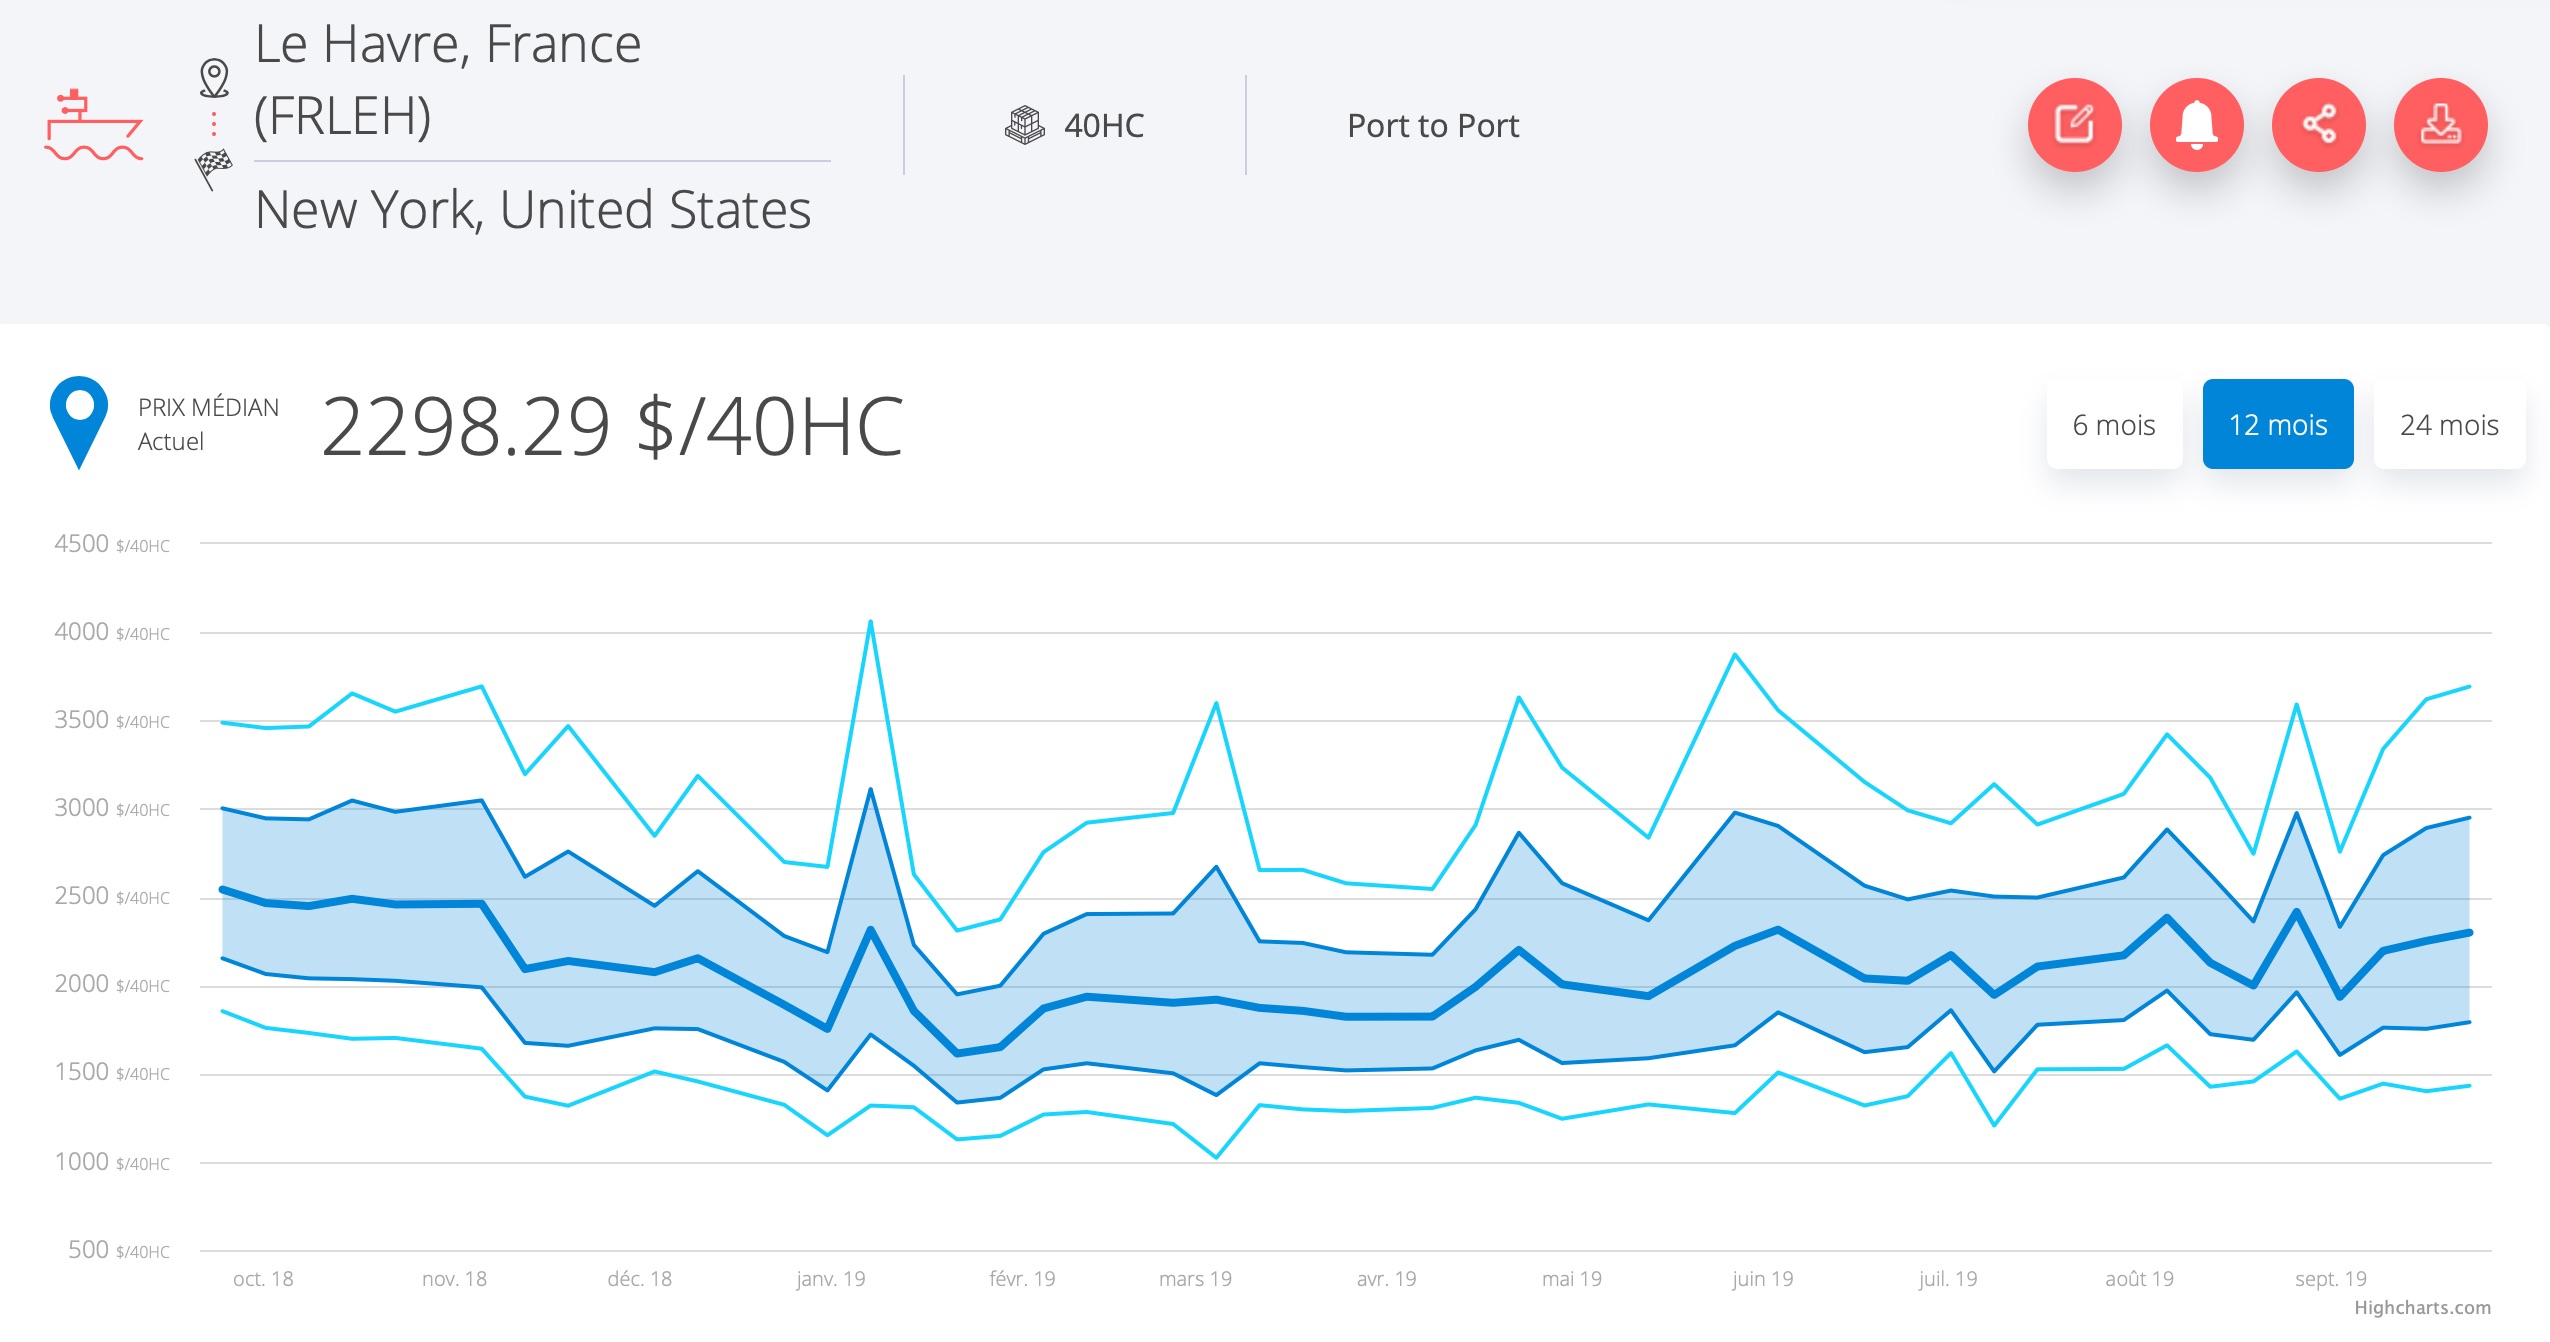Image resolution: width=2550 pixels, height=1342 pixels.
Task: Select the 12 mois range
Action: point(2278,424)
